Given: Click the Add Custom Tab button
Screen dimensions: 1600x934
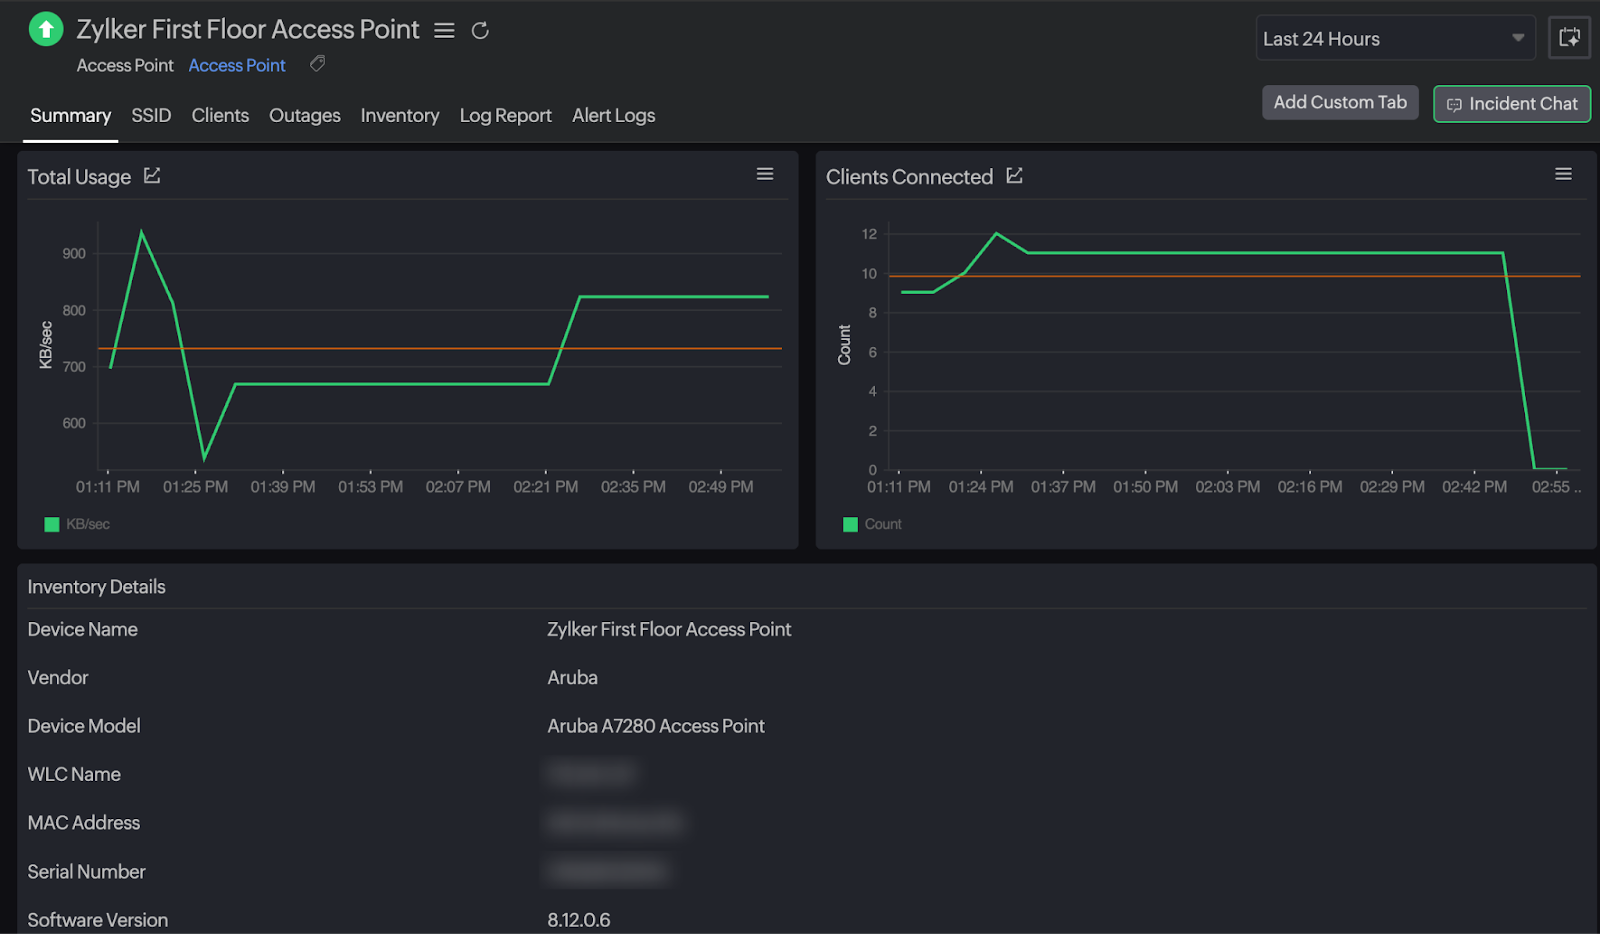Looking at the screenshot, I should (x=1340, y=102).
